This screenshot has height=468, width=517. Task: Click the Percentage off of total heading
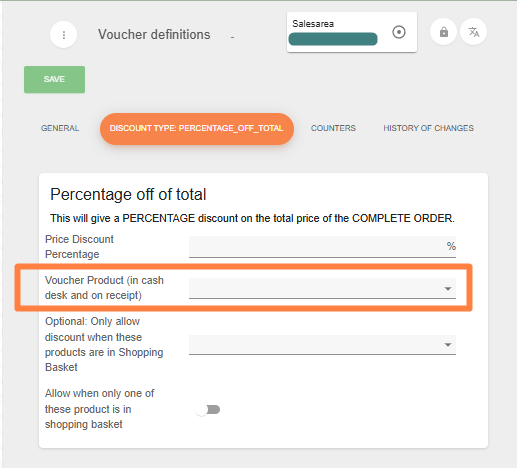128,195
